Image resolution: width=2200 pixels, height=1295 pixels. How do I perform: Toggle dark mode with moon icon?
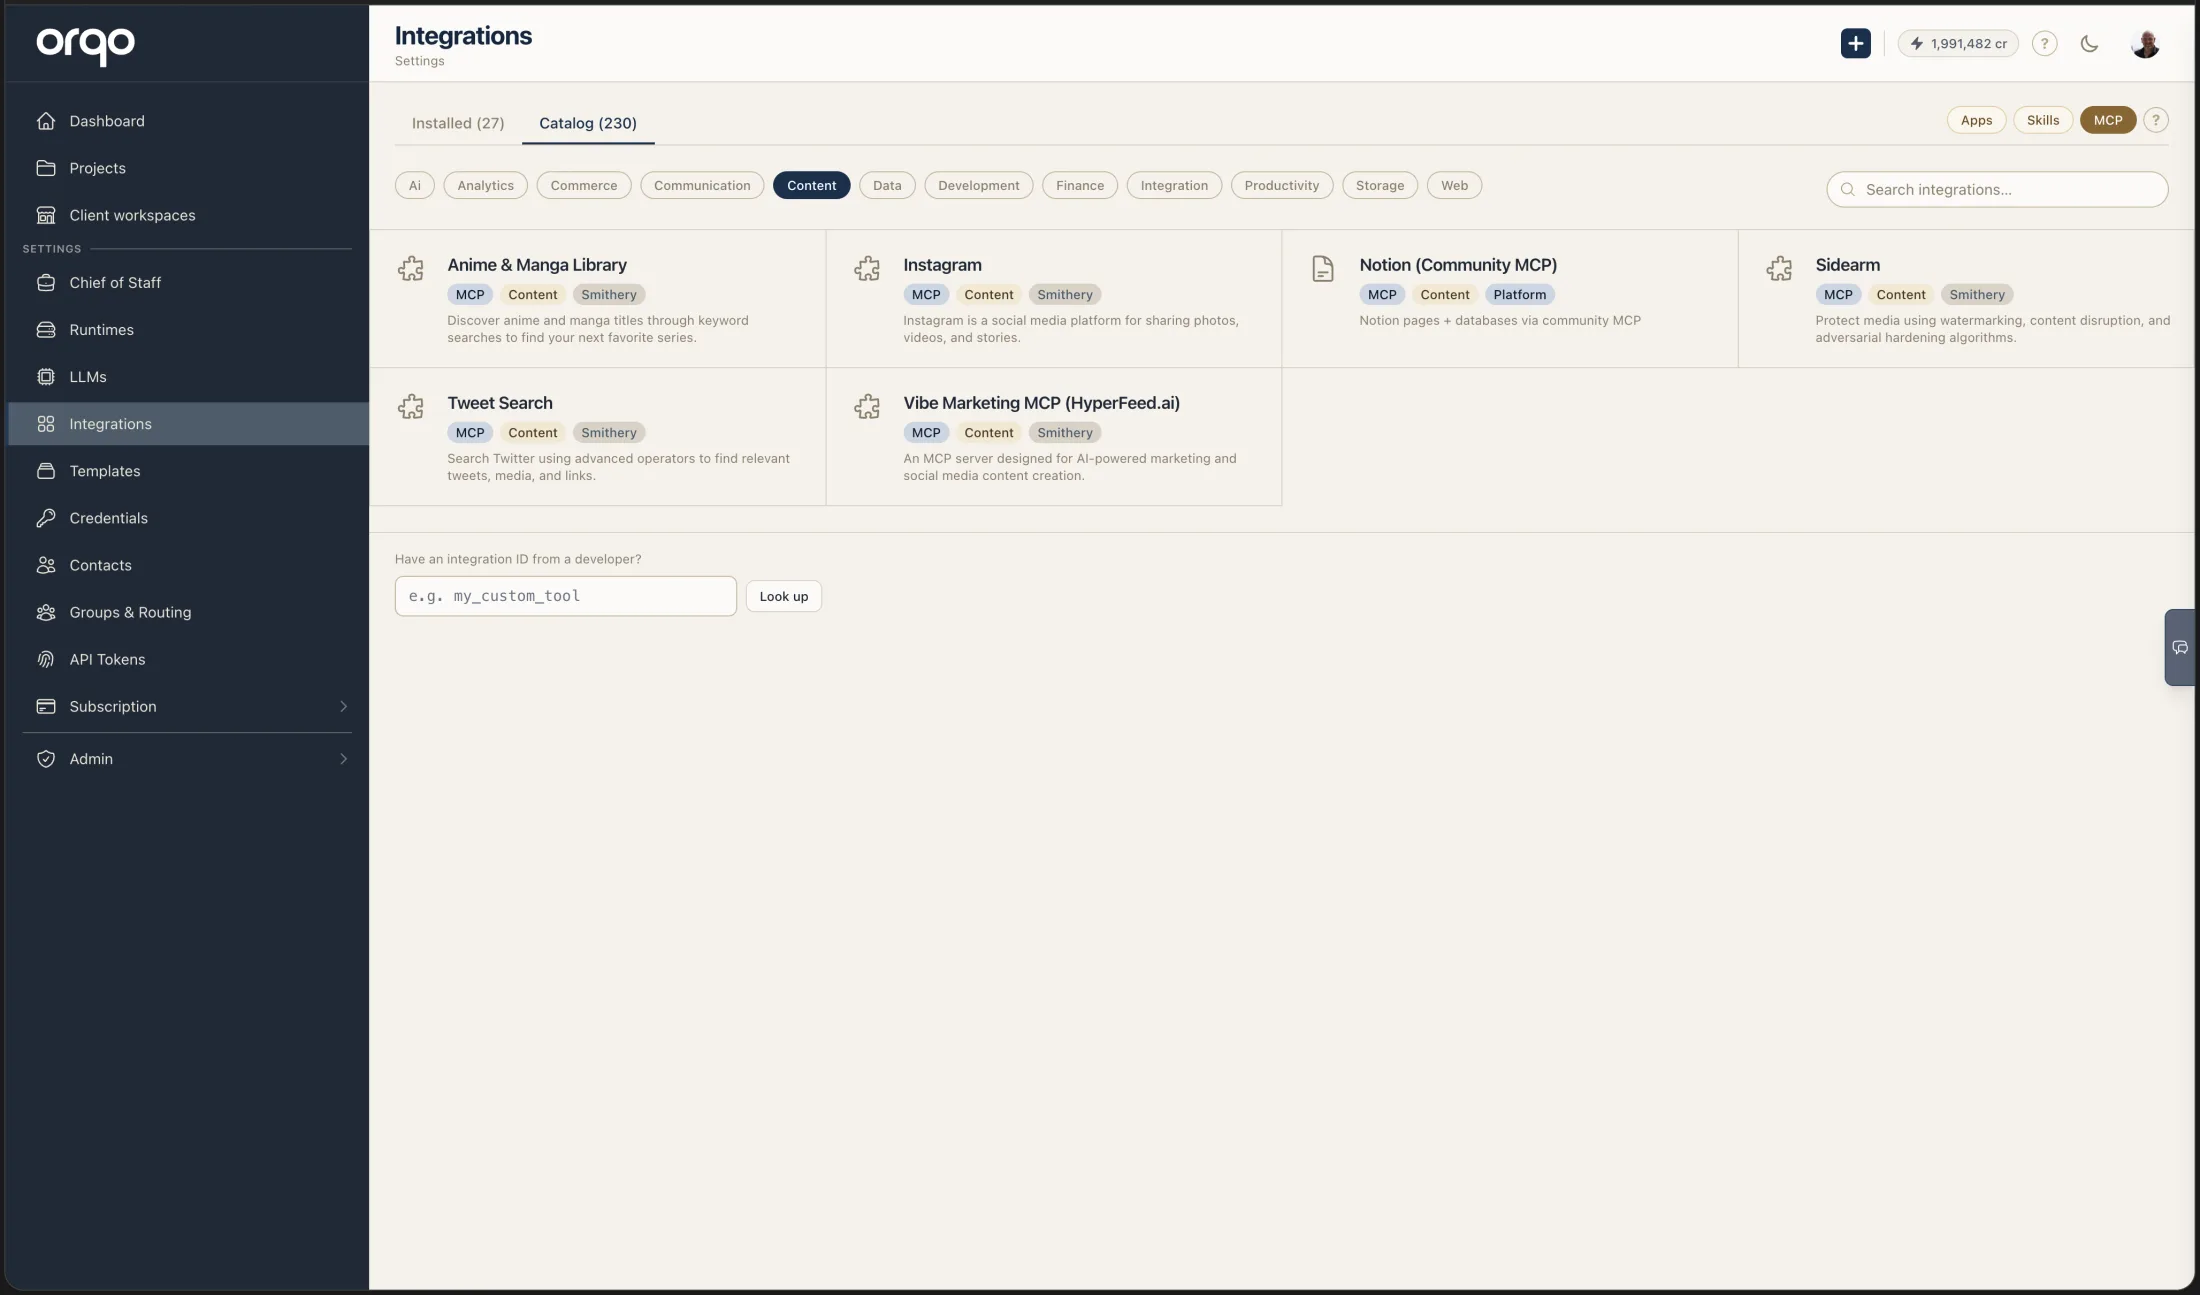pos(2089,43)
